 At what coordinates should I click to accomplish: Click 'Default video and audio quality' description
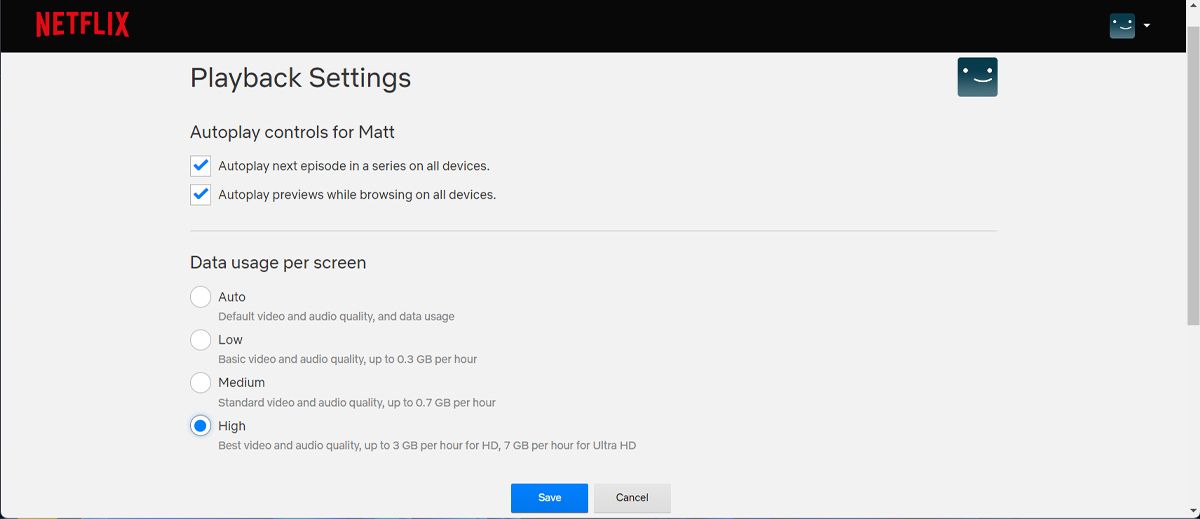click(x=336, y=316)
